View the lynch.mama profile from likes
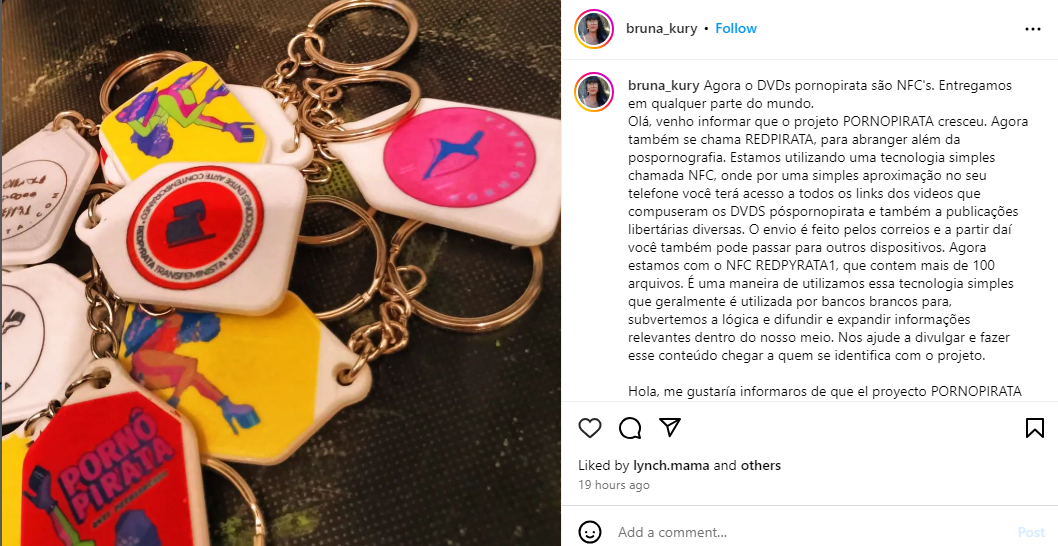This screenshot has width=1058, height=546. pyautogui.click(x=671, y=466)
